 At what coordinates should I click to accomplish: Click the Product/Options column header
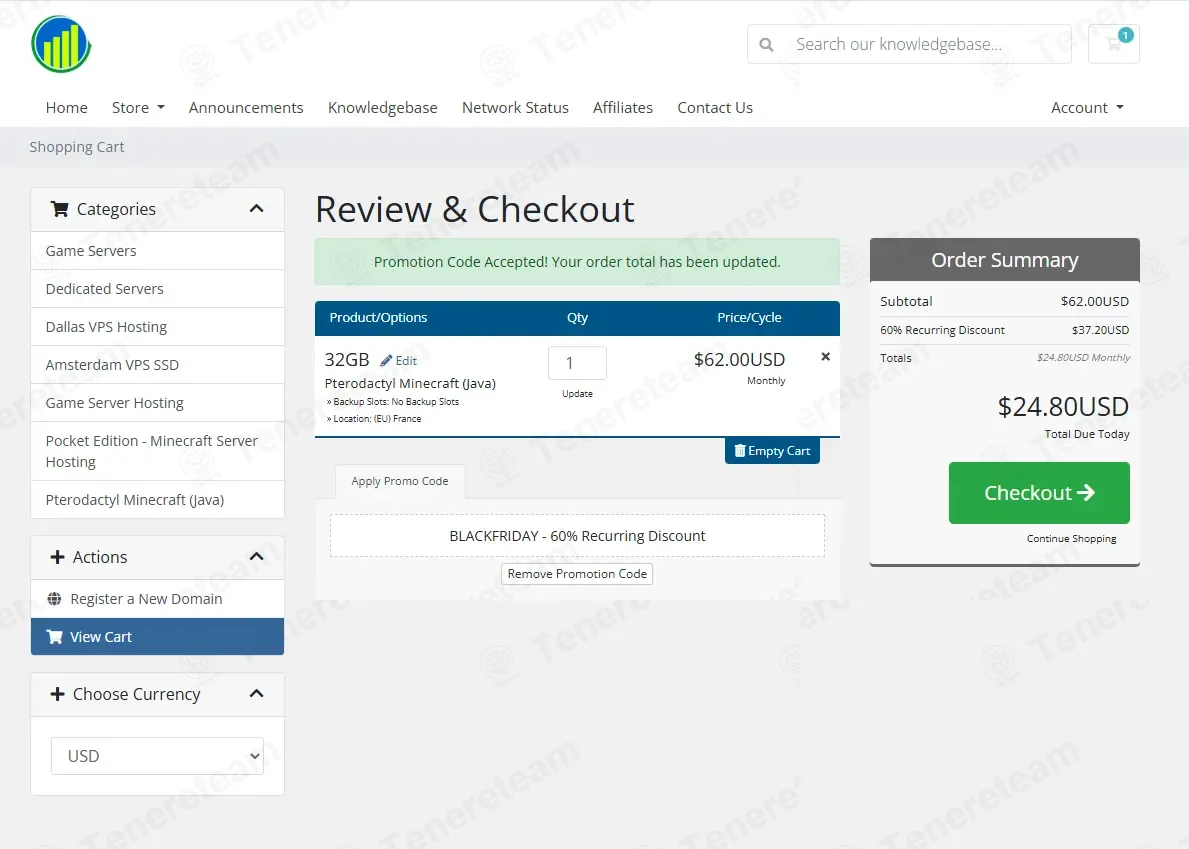point(378,318)
